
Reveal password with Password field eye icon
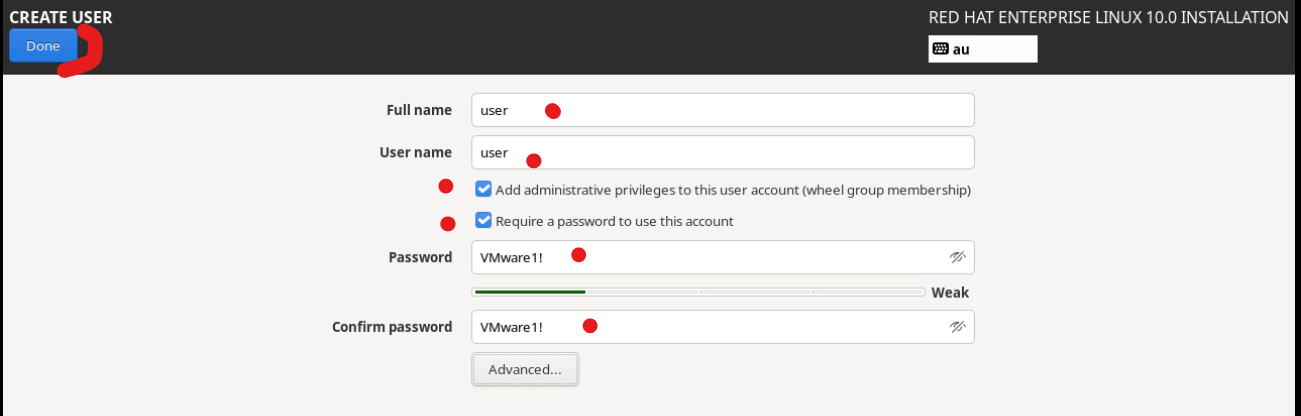pyautogui.click(x=957, y=257)
